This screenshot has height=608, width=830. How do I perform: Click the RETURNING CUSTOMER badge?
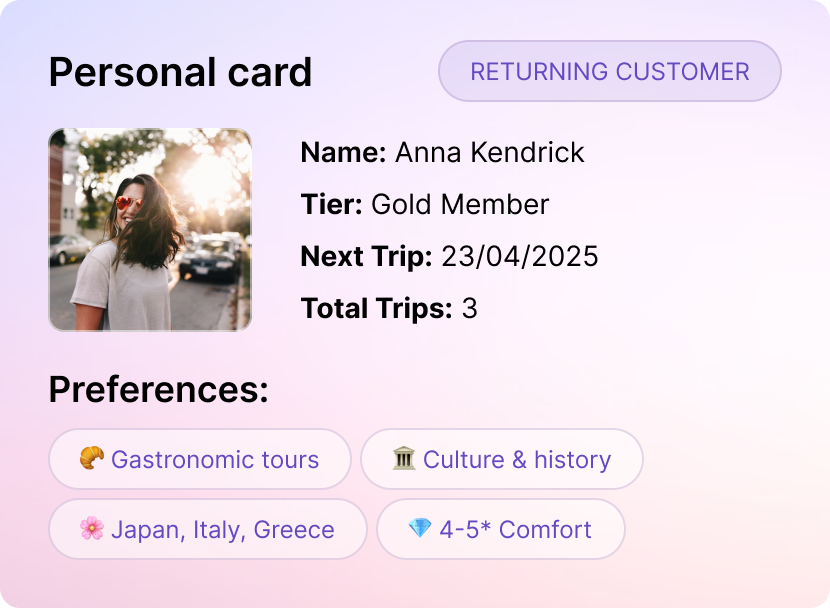(609, 72)
